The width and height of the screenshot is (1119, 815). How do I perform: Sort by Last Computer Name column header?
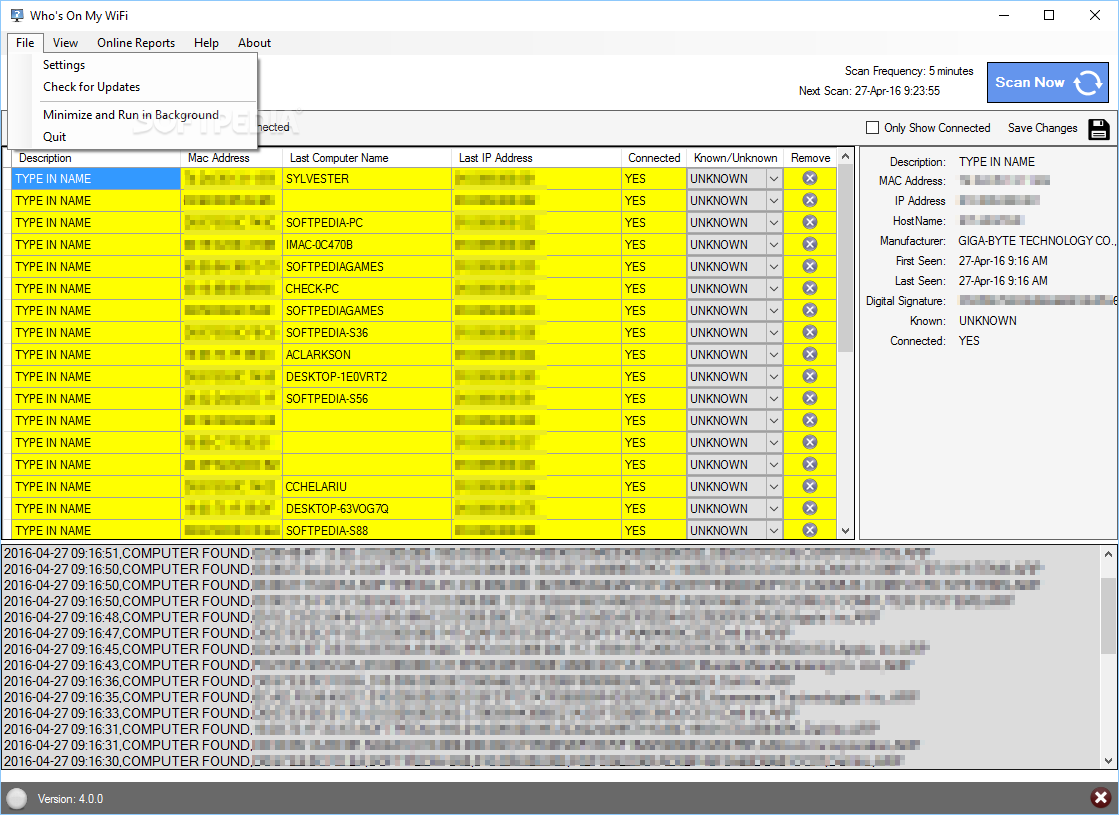point(367,158)
